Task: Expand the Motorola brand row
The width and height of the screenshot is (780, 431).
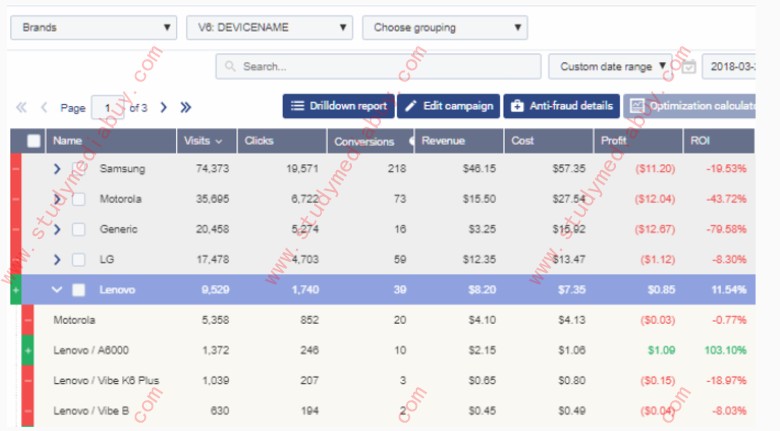Action: (x=57, y=199)
